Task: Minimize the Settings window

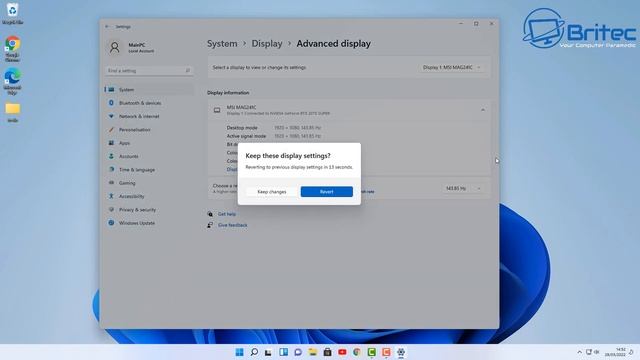Action: [461, 24]
